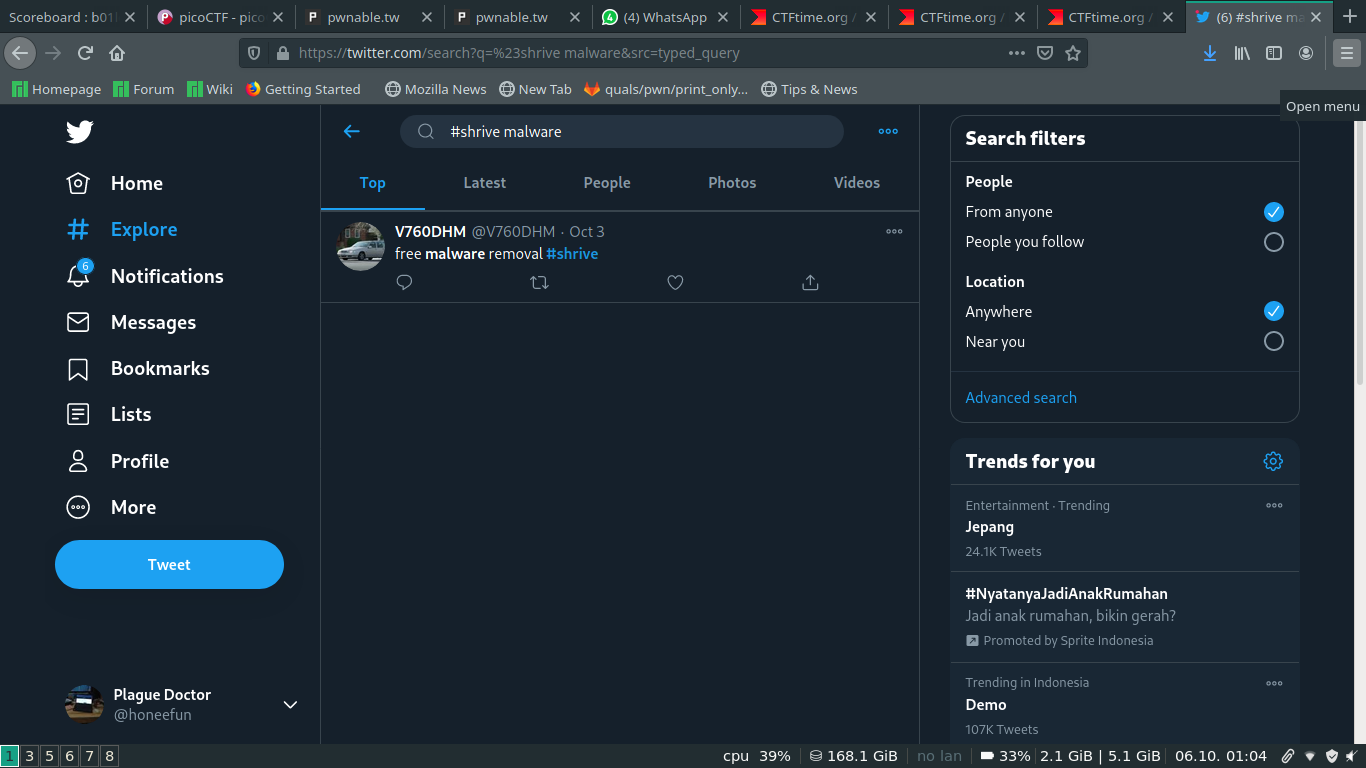Screen dimensions: 1366x768
Task: Switch to the Latest results tab
Action: pos(485,183)
